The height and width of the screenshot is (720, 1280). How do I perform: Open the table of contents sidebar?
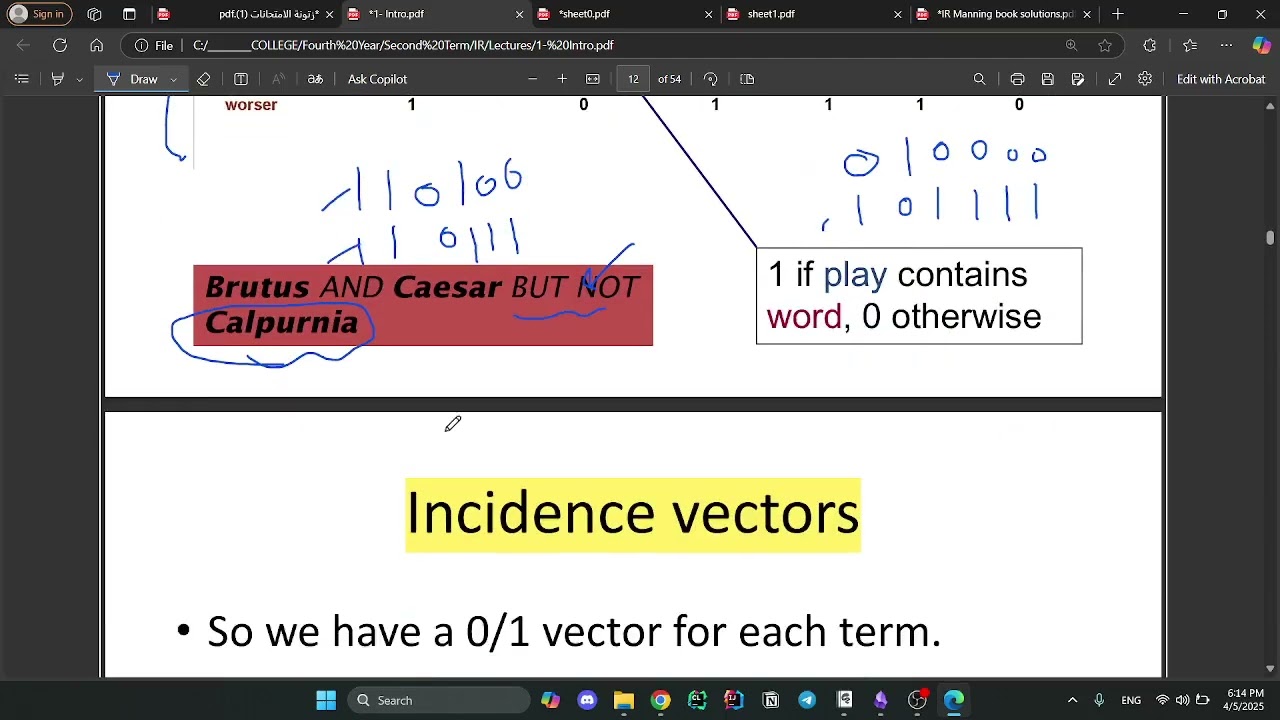pos(21,79)
